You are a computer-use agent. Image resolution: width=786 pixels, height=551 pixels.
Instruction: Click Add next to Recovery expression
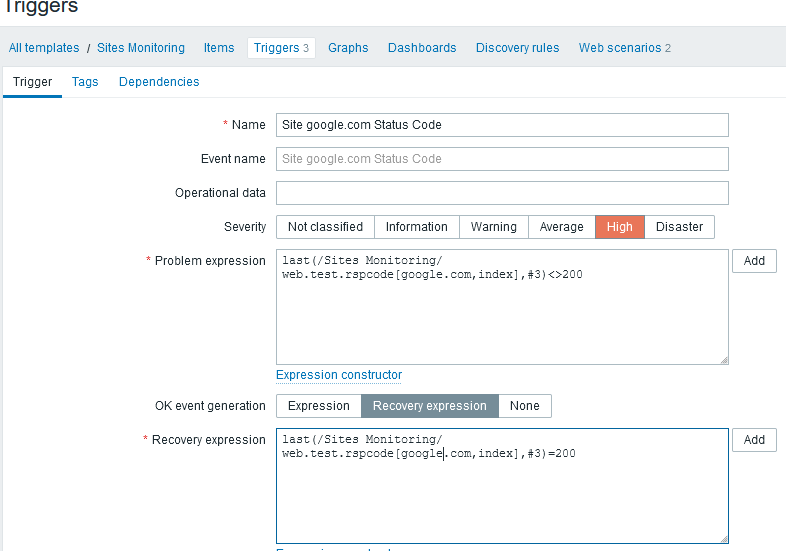(x=754, y=440)
